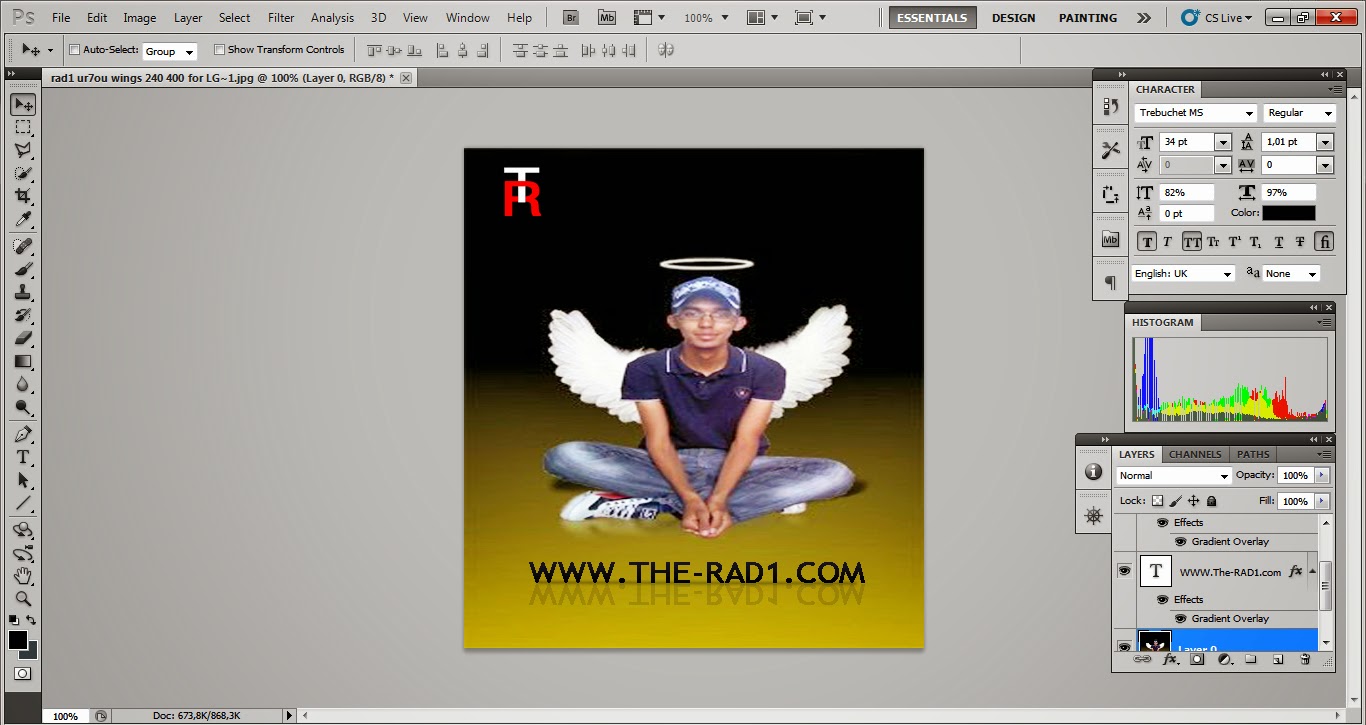The height and width of the screenshot is (725, 1366).
Task: Switch to the Channels tab
Action: click(1195, 454)
